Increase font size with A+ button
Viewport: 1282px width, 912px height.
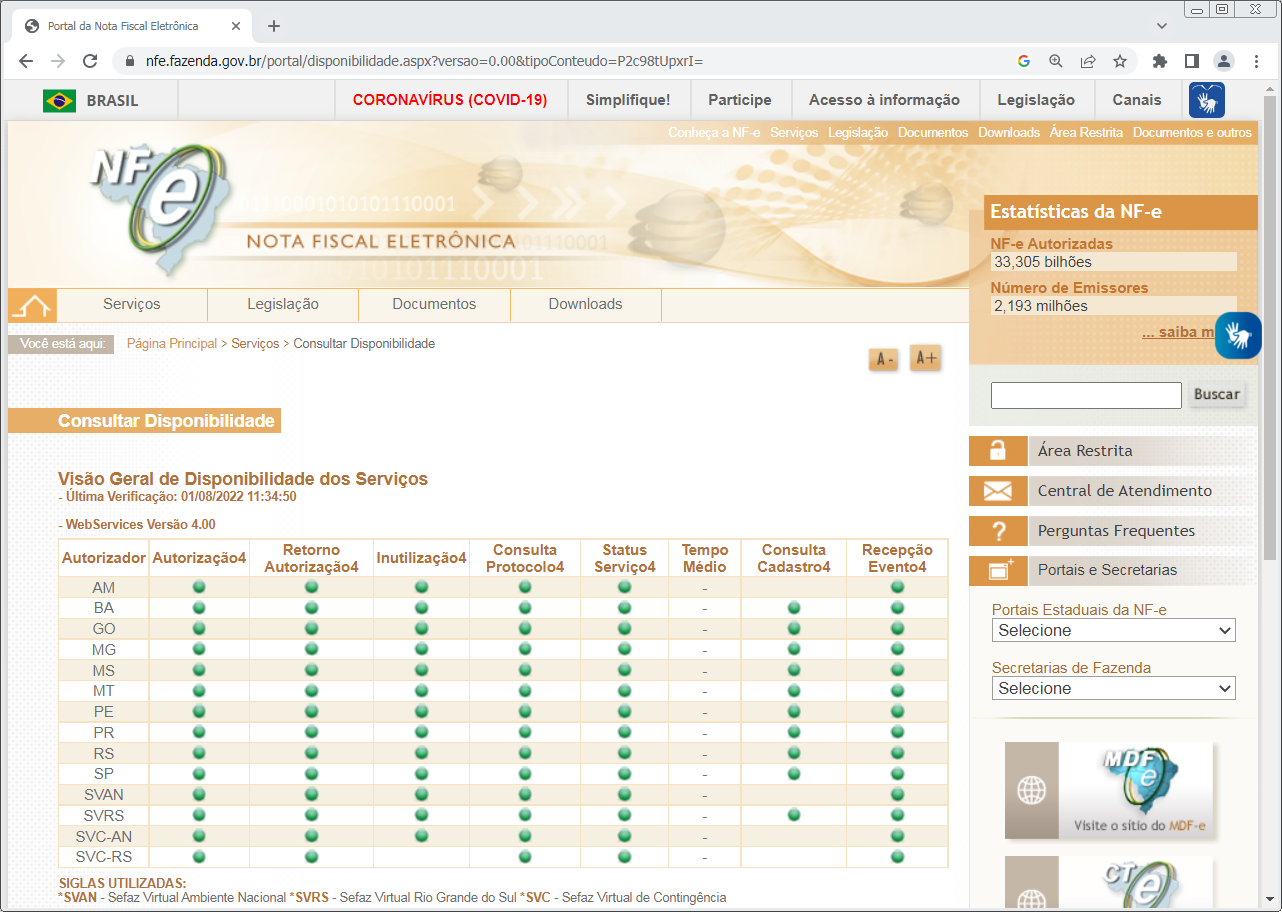926,358
